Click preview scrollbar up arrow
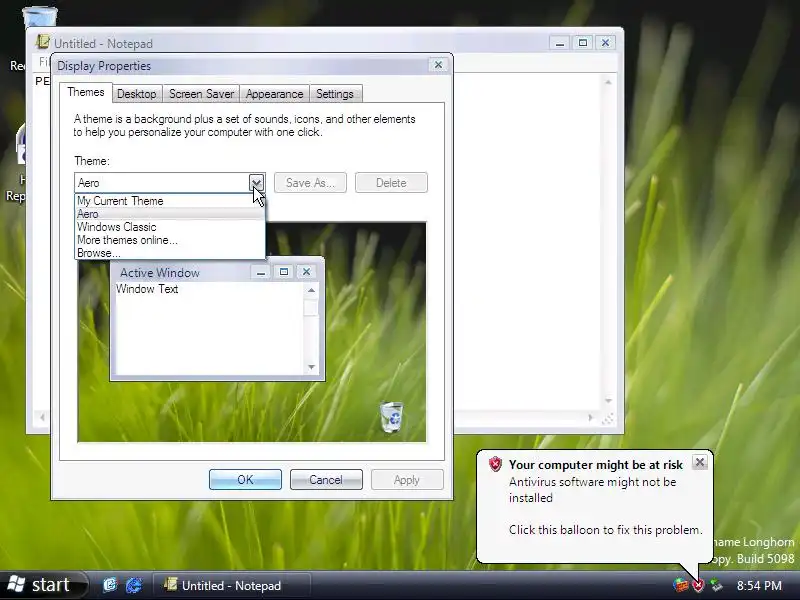The height and width of the screenshot is (600, 800). (x=311, y=290)
